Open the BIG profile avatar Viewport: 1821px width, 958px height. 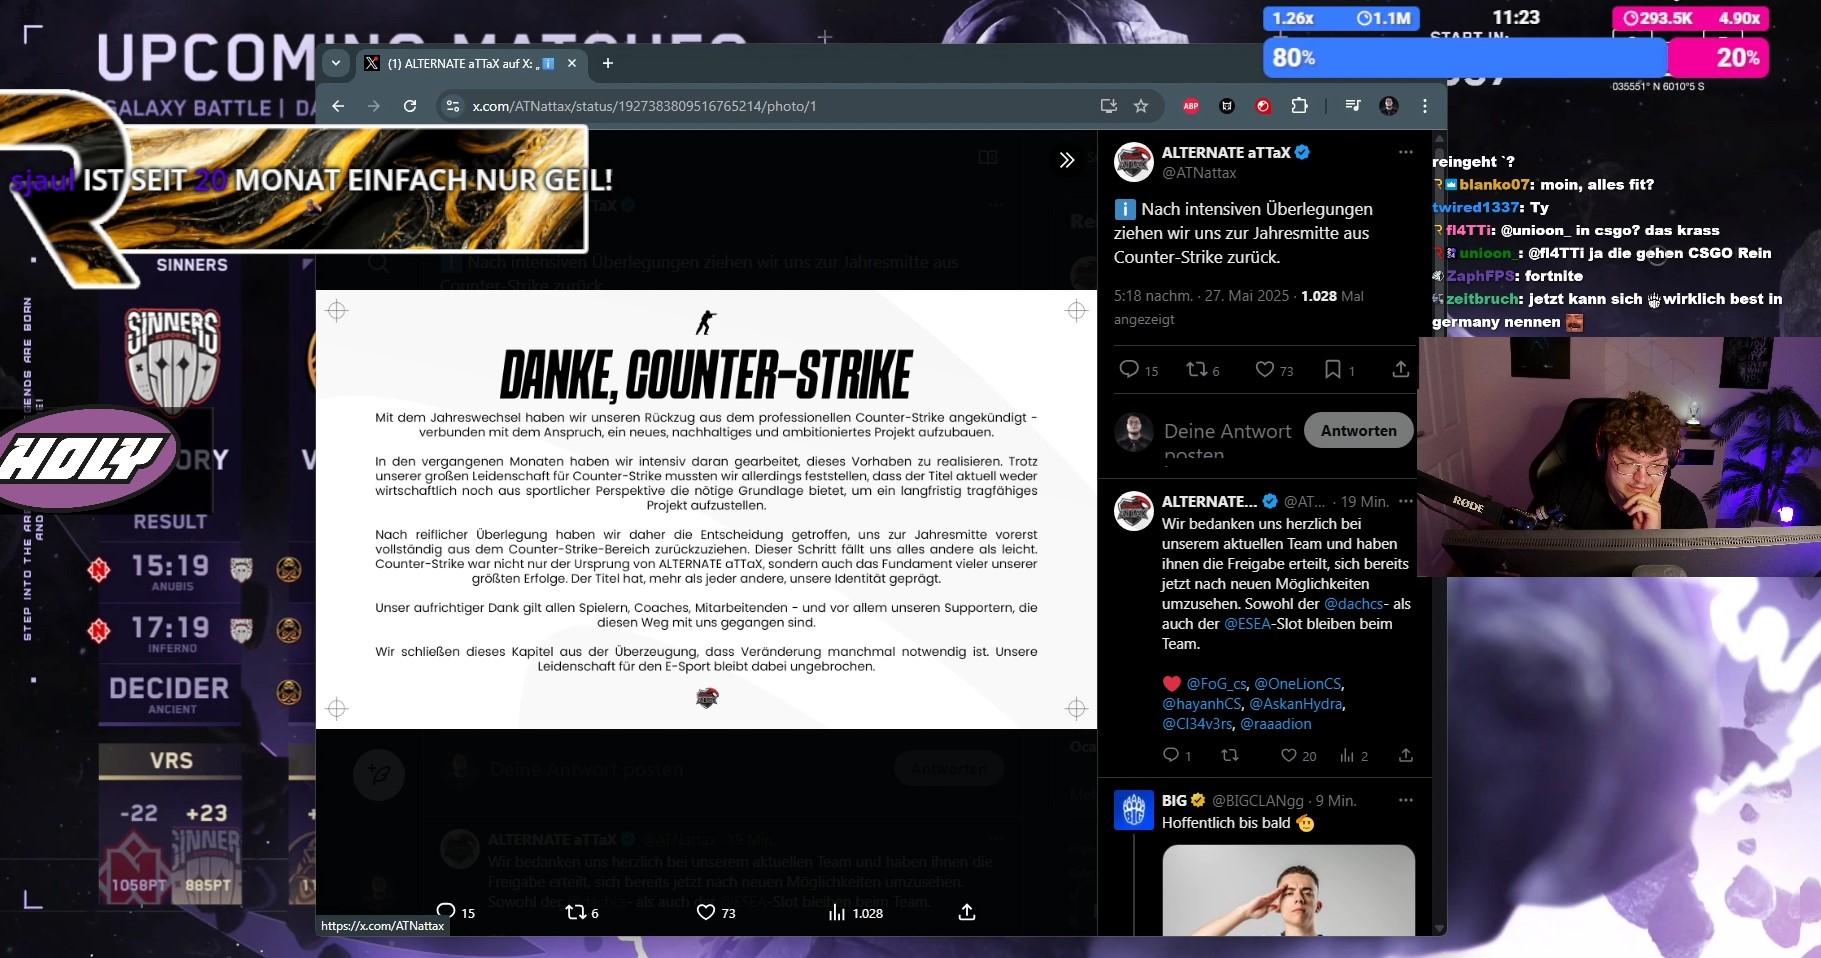click(x=1134, y=810)
